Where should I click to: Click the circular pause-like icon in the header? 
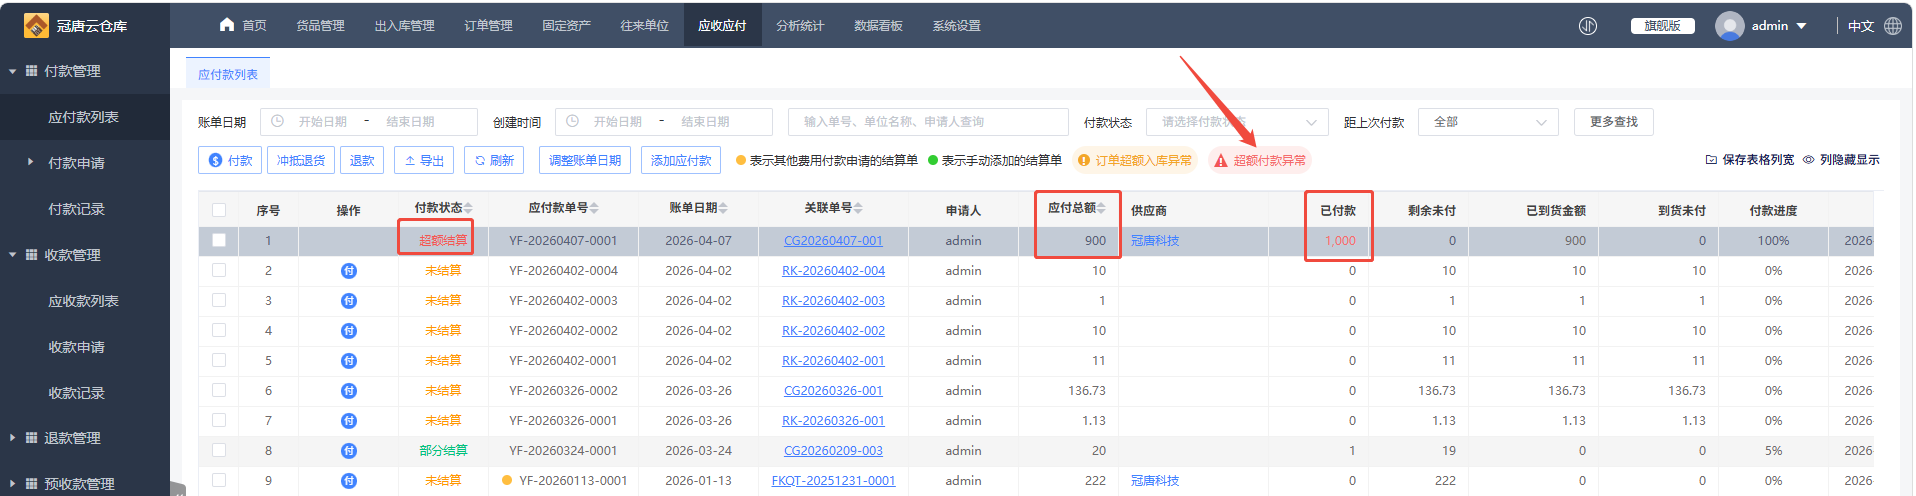point(1588,26)
